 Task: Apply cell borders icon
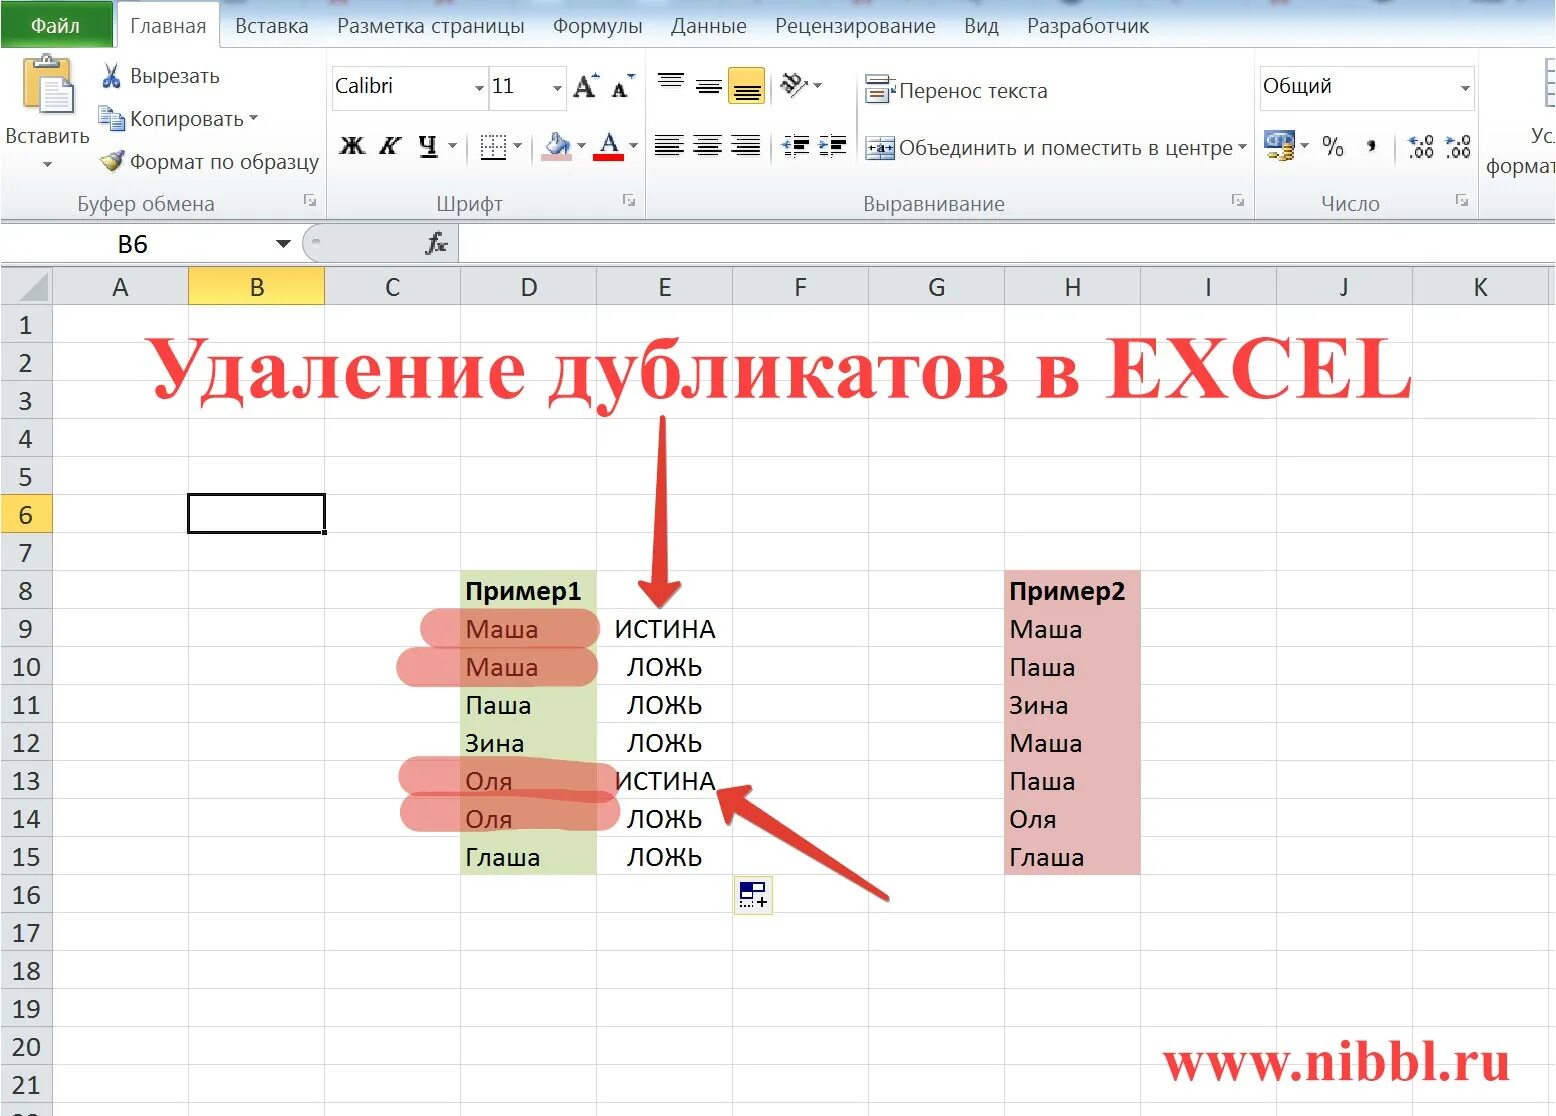pyautogui.click(x=493, y=146)
